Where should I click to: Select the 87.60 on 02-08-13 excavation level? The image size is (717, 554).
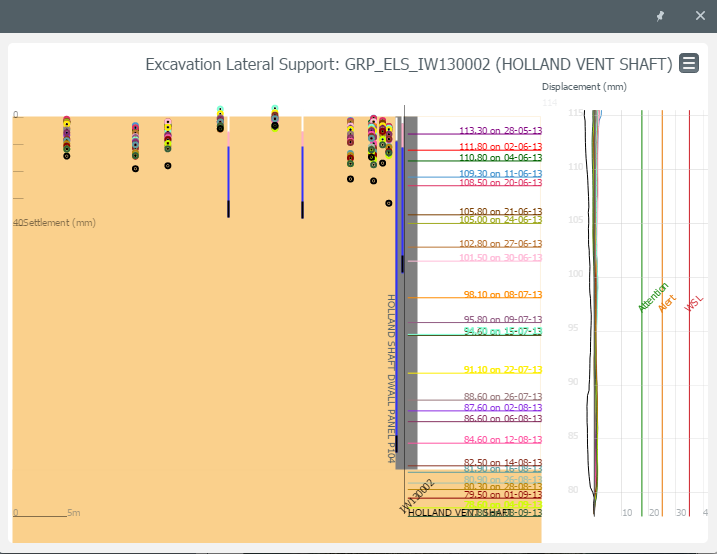pyautogui.click(x=503, y=408)
